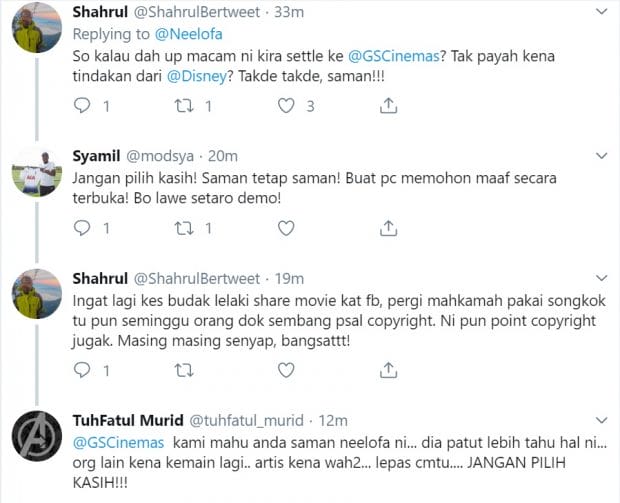Retweet Shahrul's copyright tweet
This screenshot has height=503, width=620.
point(184,370)
